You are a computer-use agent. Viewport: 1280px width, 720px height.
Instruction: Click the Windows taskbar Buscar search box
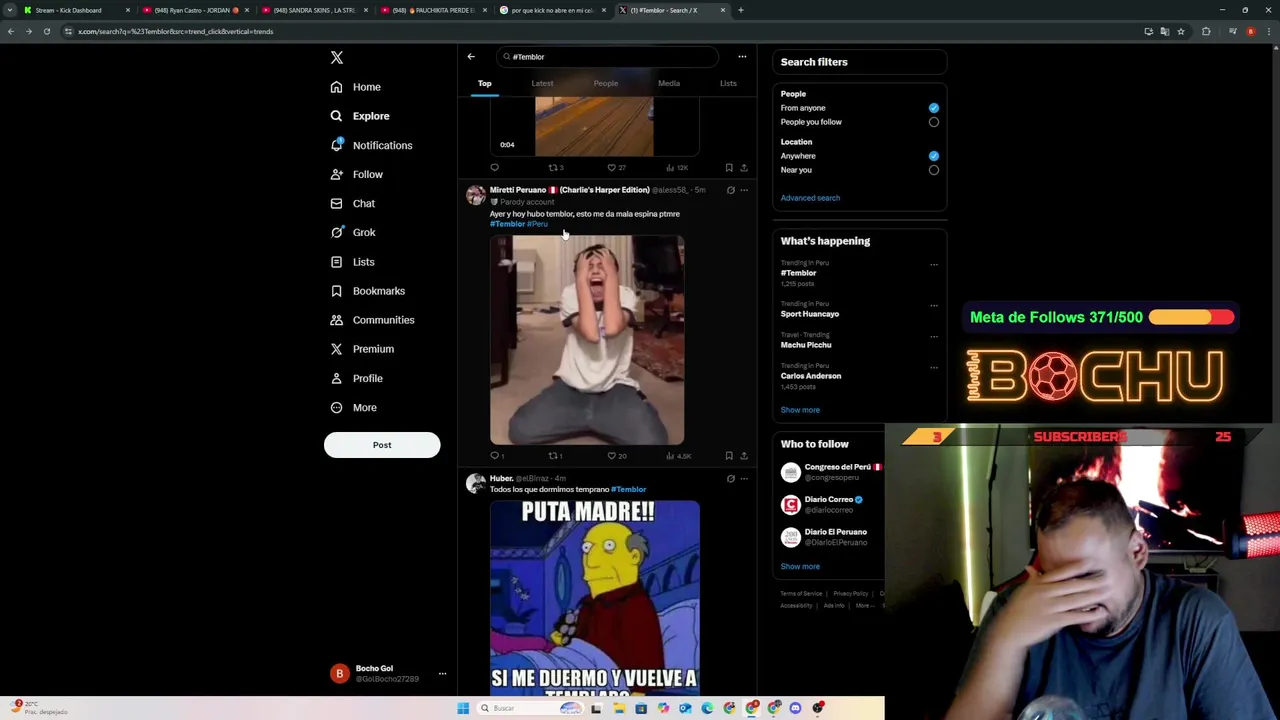pyautogui.click(x=530, y=708)
